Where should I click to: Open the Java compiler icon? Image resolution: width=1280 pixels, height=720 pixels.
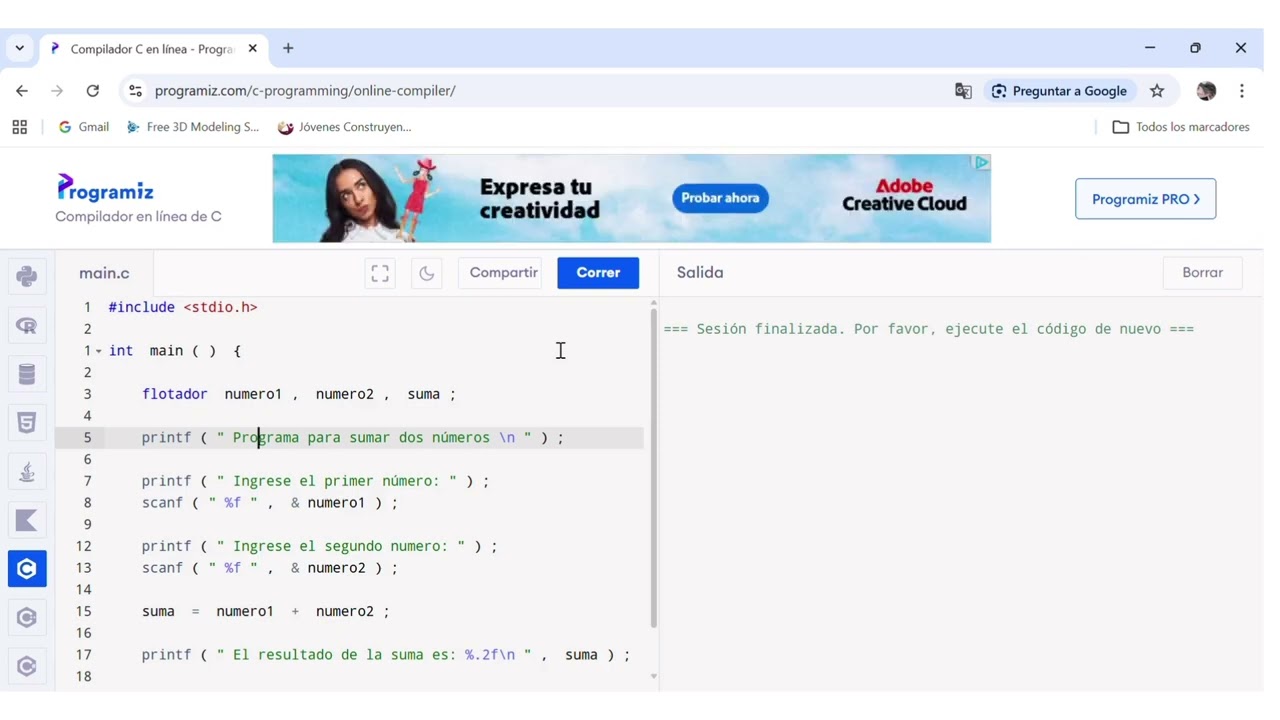pos(27,472)
